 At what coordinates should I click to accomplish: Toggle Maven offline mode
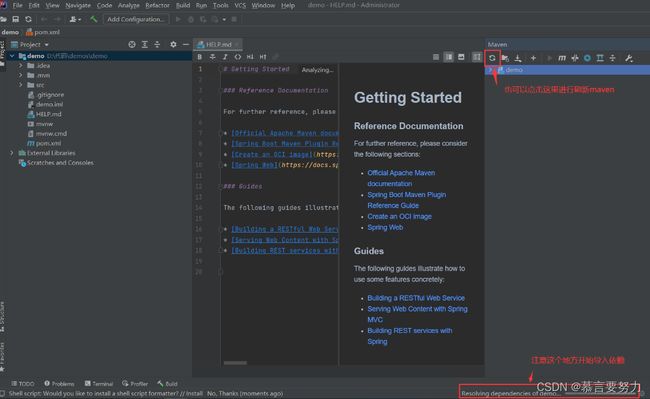tap(575, 58)
